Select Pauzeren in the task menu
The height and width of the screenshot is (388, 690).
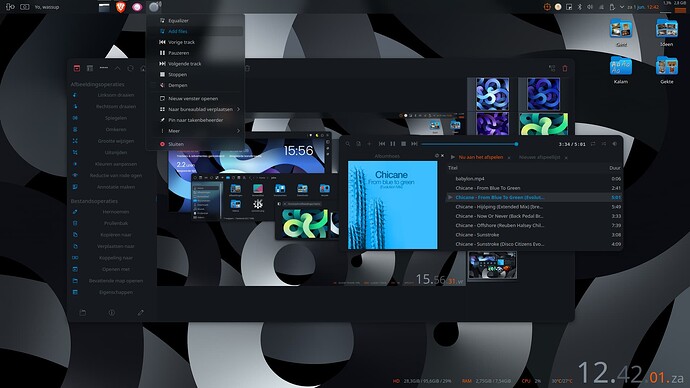(x=195, y=53)
